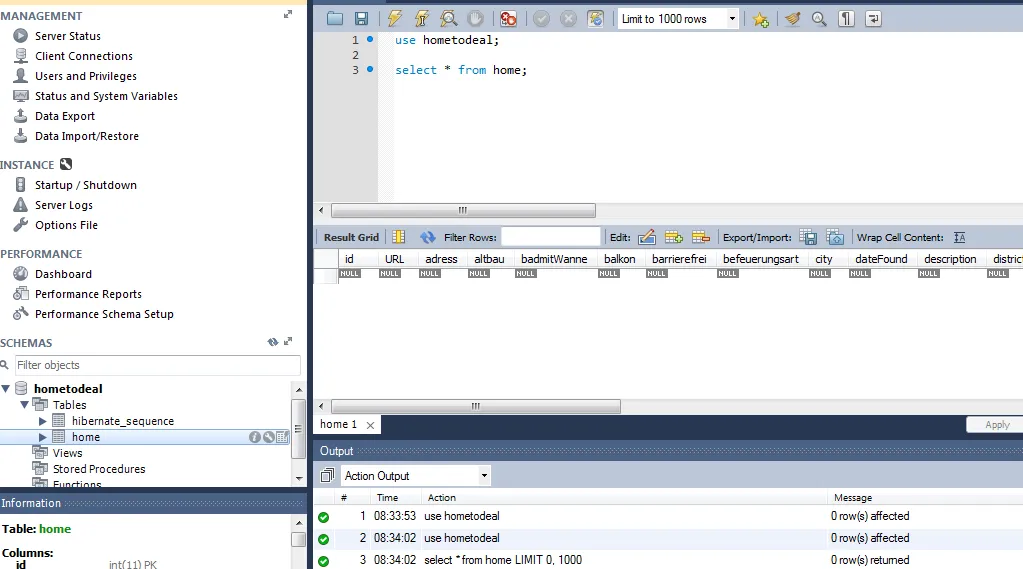
Task: Open Data Export
Action: click(x=65, y=116)
